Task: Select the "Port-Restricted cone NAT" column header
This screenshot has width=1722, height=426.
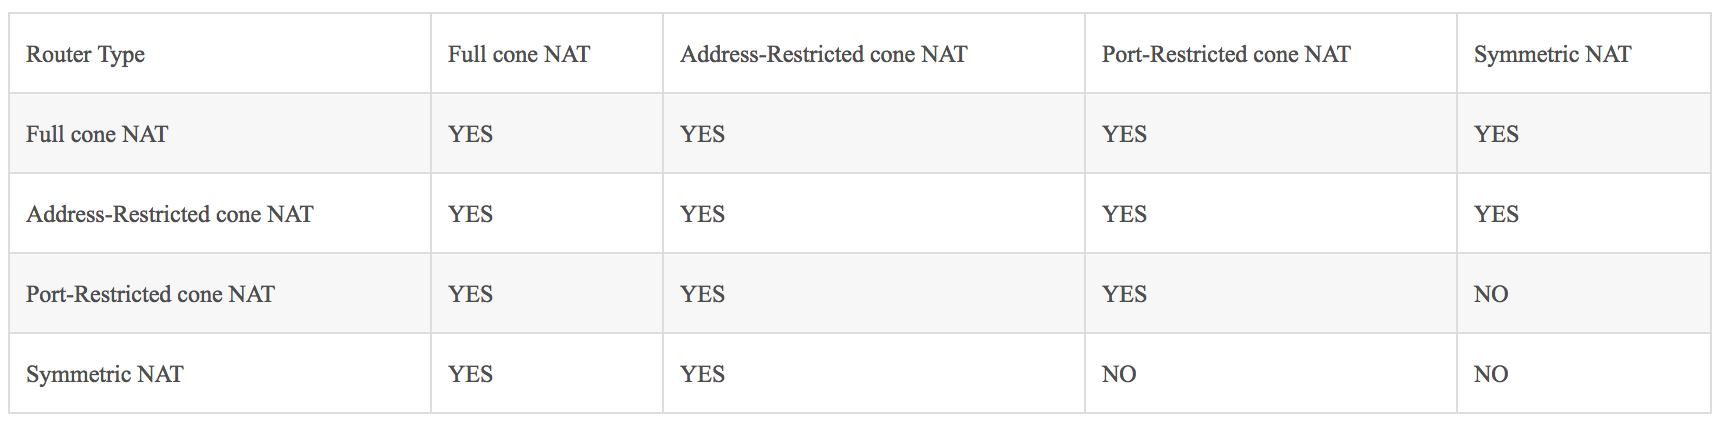Action: coord(1225,54)
